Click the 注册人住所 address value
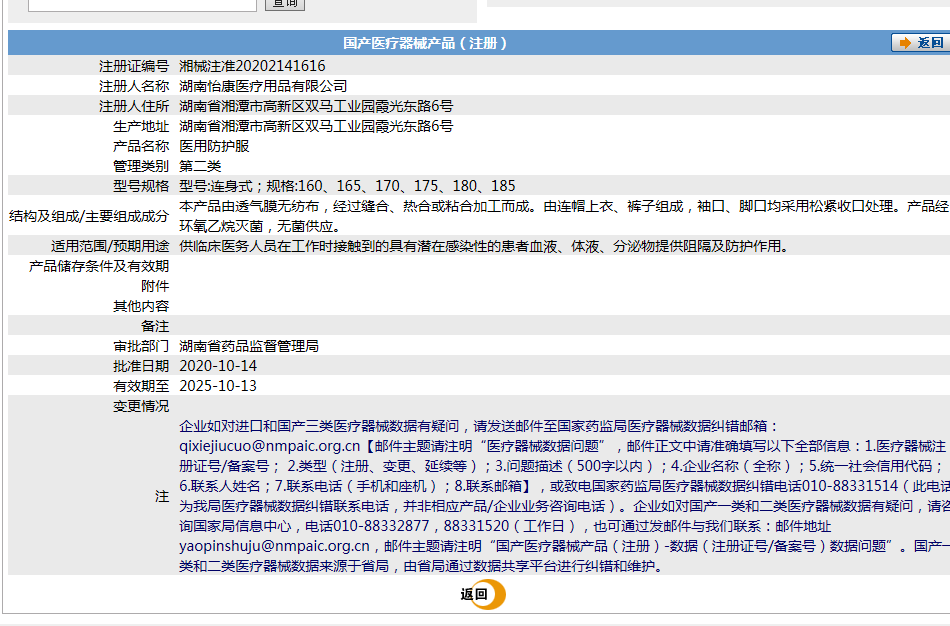Viewport: 950px width, 626px height. coord(316,106)
